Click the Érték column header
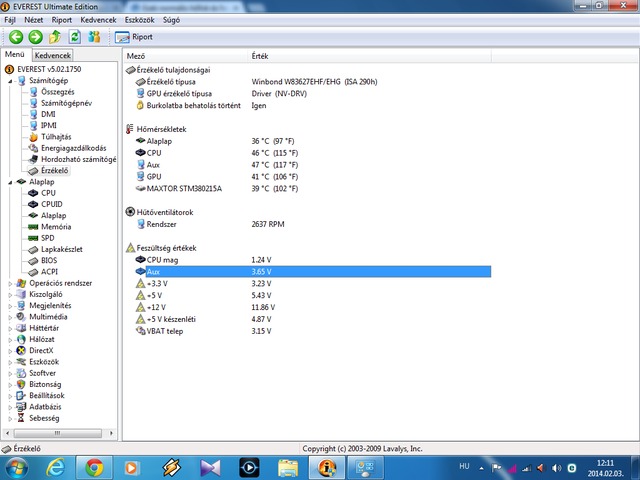The height and width of the screenshot is (480, 640). (x=370, y=56)
